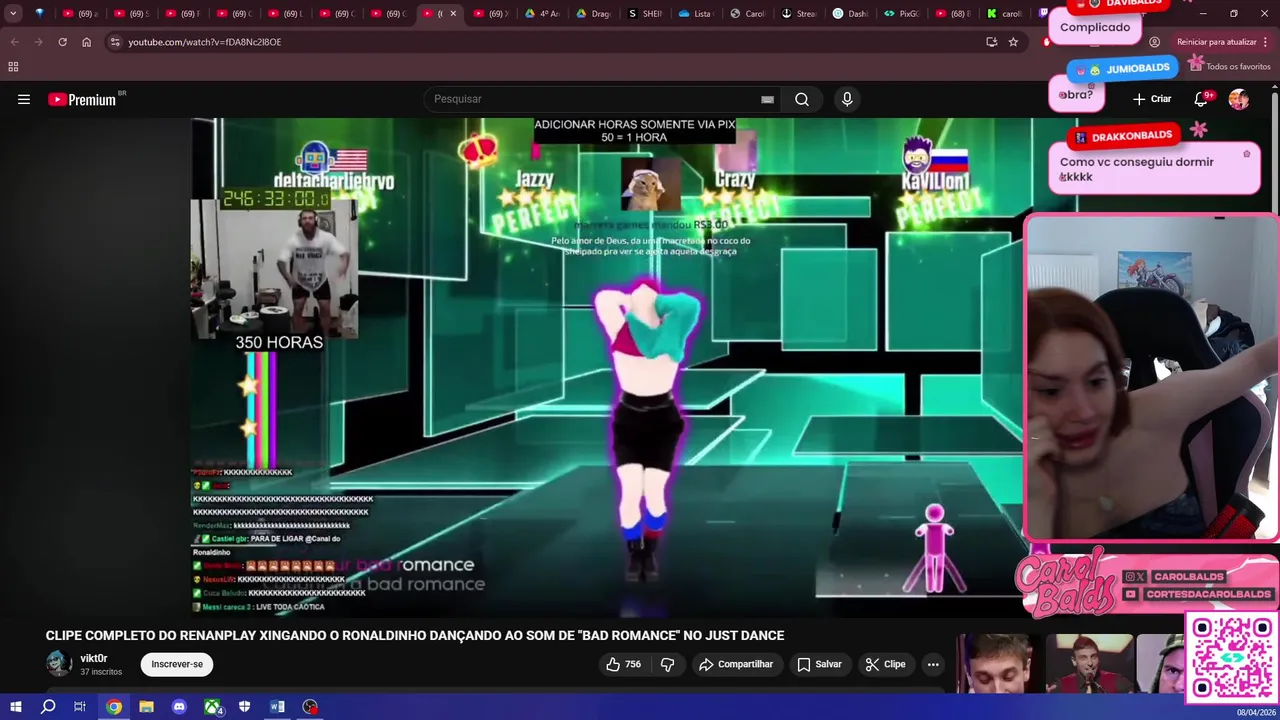Click video title CLIPE COMPLETO DO RENANPLAY
This screenshot has height=720, width=1280.
click(415, 635)
